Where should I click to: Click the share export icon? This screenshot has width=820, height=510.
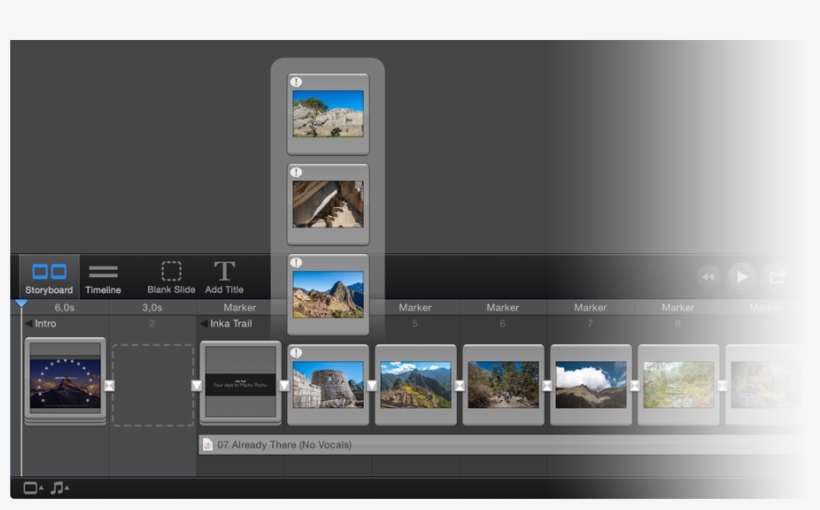[777, 277]
